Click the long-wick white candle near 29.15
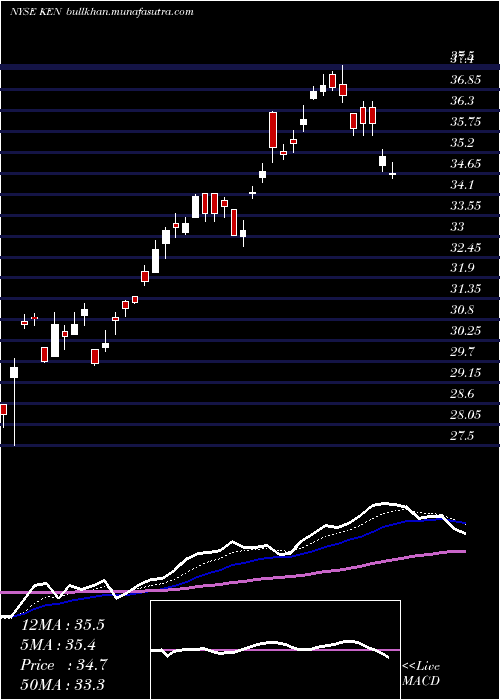Viewport: 500px width, 700px height. coord(14,372)
